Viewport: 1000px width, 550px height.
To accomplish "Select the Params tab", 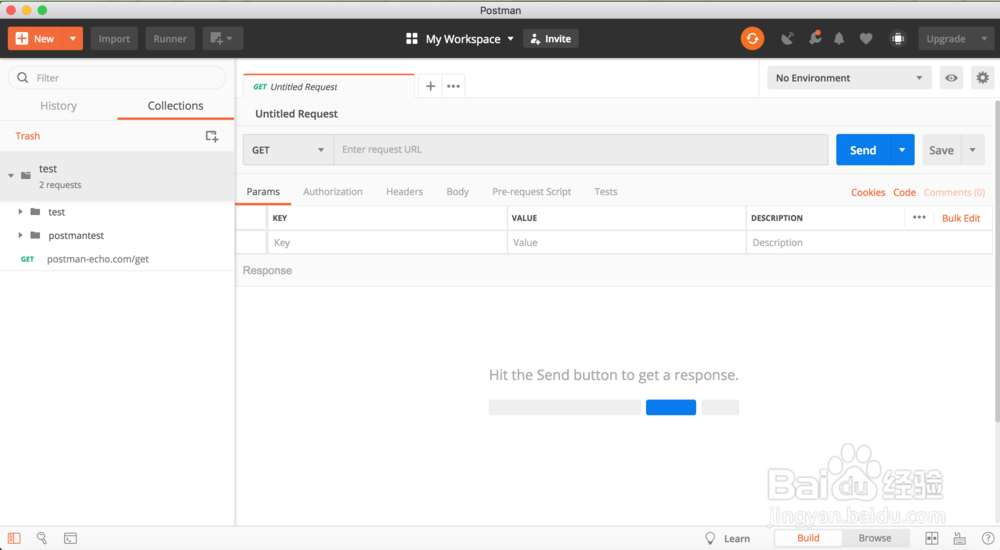I will tap(263, 191).
